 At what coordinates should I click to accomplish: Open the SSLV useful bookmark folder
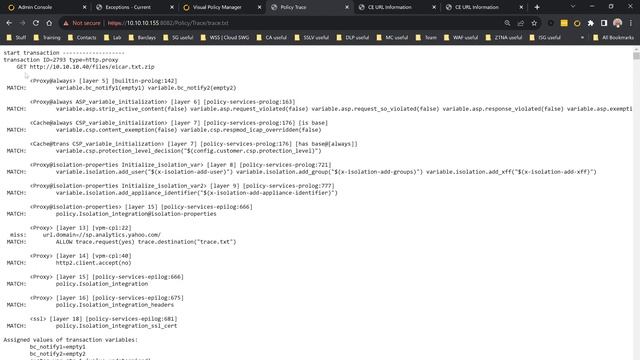pos(311,38)
